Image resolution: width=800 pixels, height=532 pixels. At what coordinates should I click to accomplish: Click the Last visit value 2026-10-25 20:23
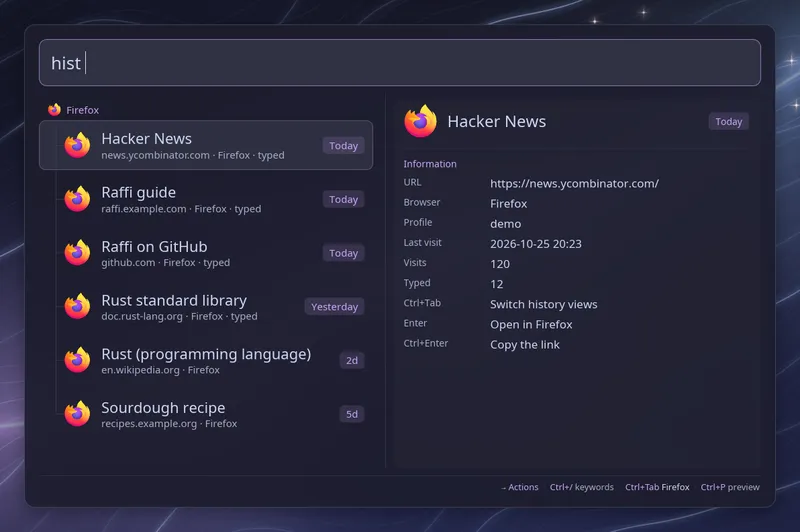(536, 244)
